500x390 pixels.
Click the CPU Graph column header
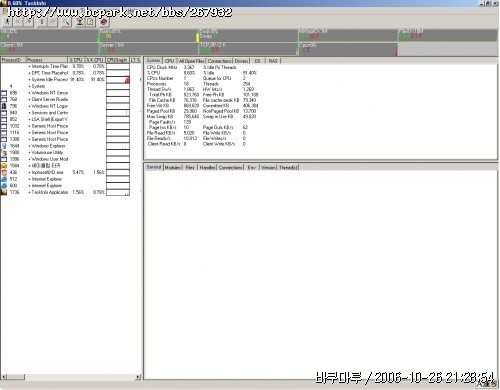(x=117, y=60)
